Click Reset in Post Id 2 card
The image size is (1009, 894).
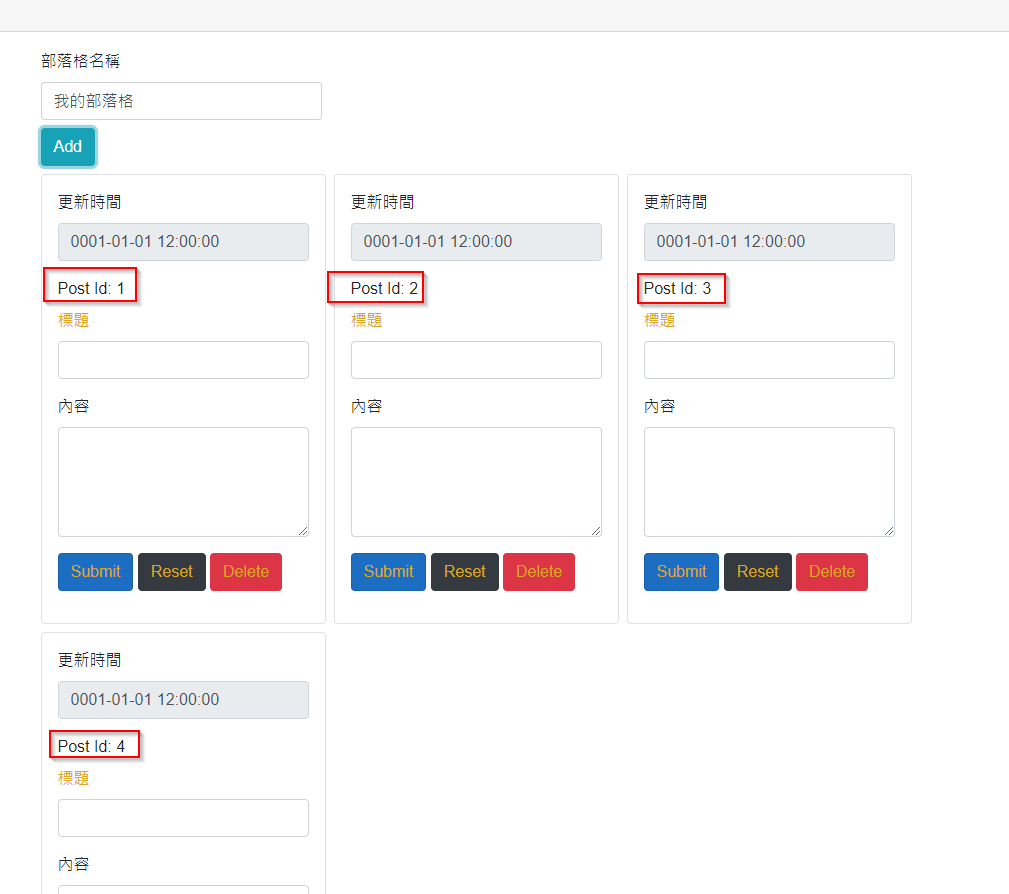[465, 572]
